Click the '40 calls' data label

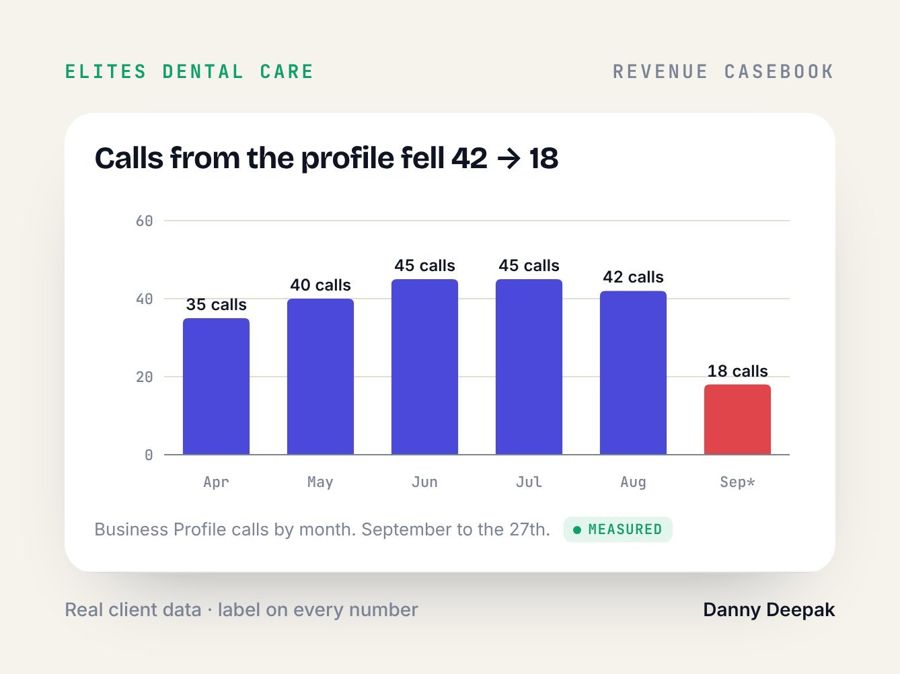320,285
